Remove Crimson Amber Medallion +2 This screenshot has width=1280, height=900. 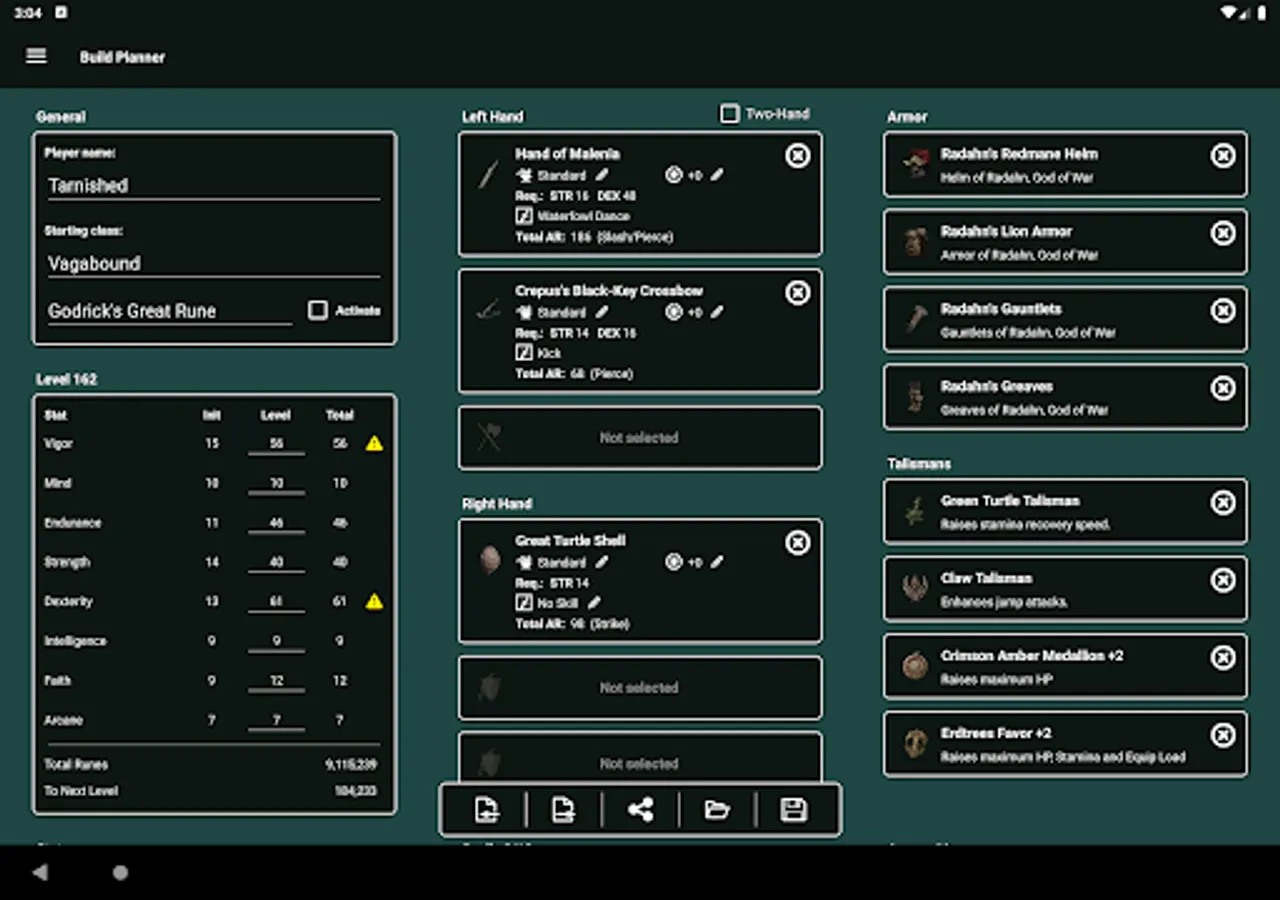tap(1223, 657)
